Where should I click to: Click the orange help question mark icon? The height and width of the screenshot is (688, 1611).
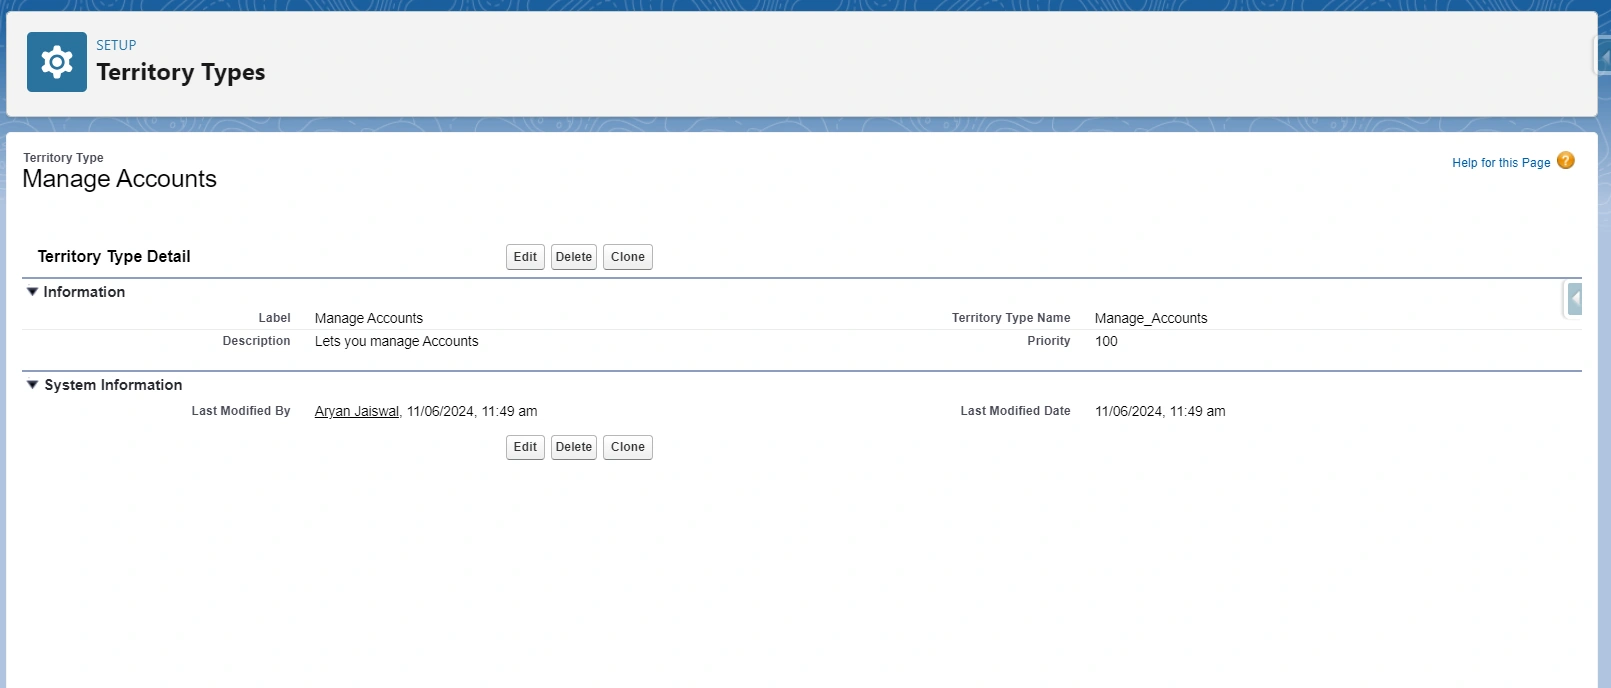pyautogui.click(x=1565, y=161)
